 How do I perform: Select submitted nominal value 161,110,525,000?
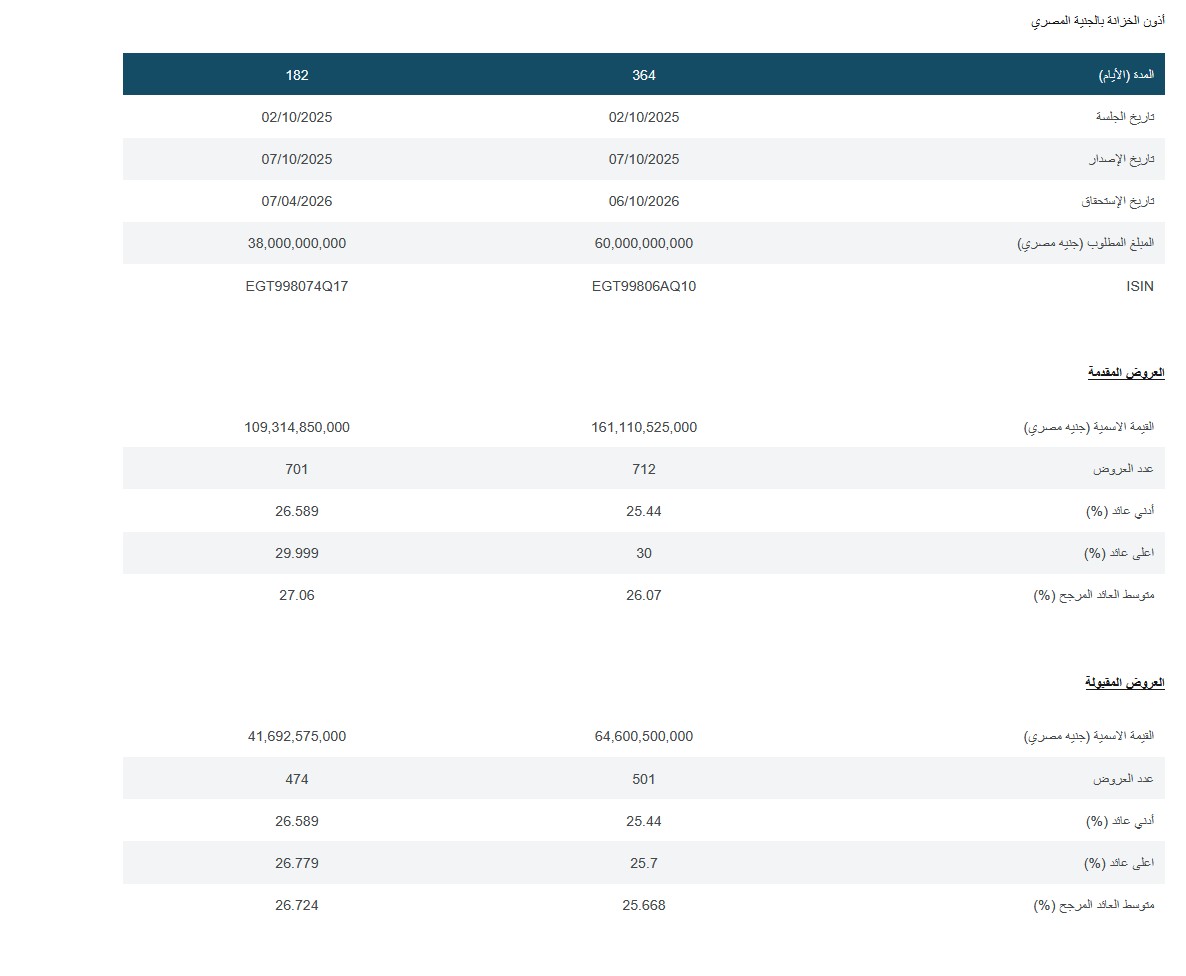coord(644,427)
